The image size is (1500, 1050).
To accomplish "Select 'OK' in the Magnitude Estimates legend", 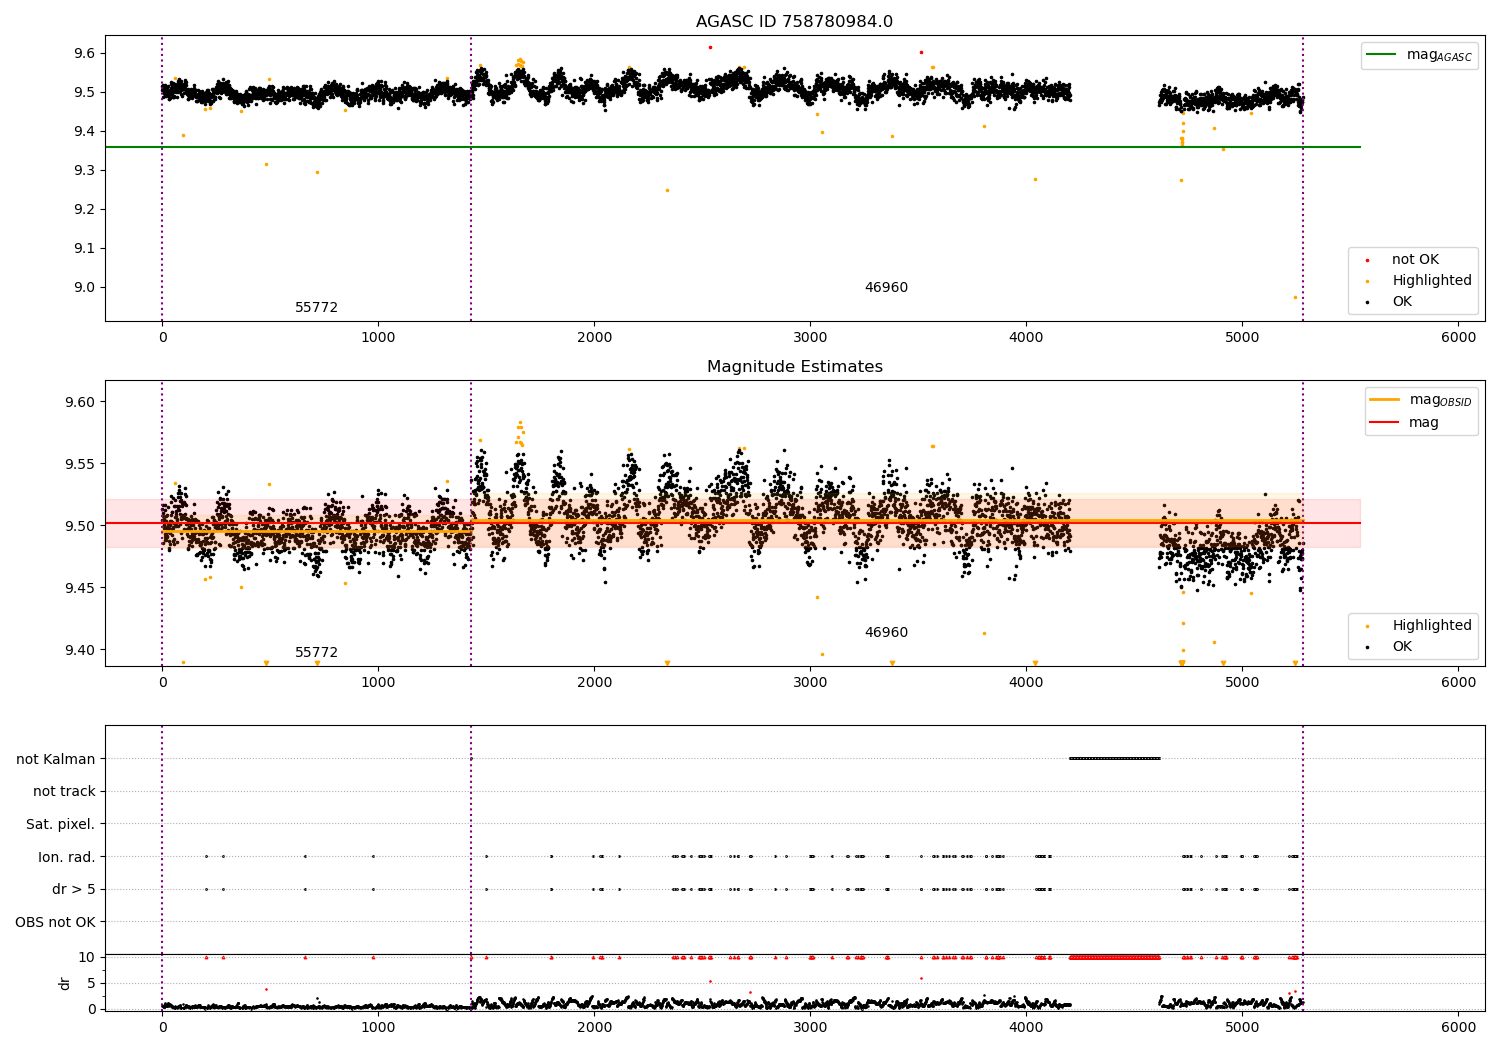I will 1402,647.
